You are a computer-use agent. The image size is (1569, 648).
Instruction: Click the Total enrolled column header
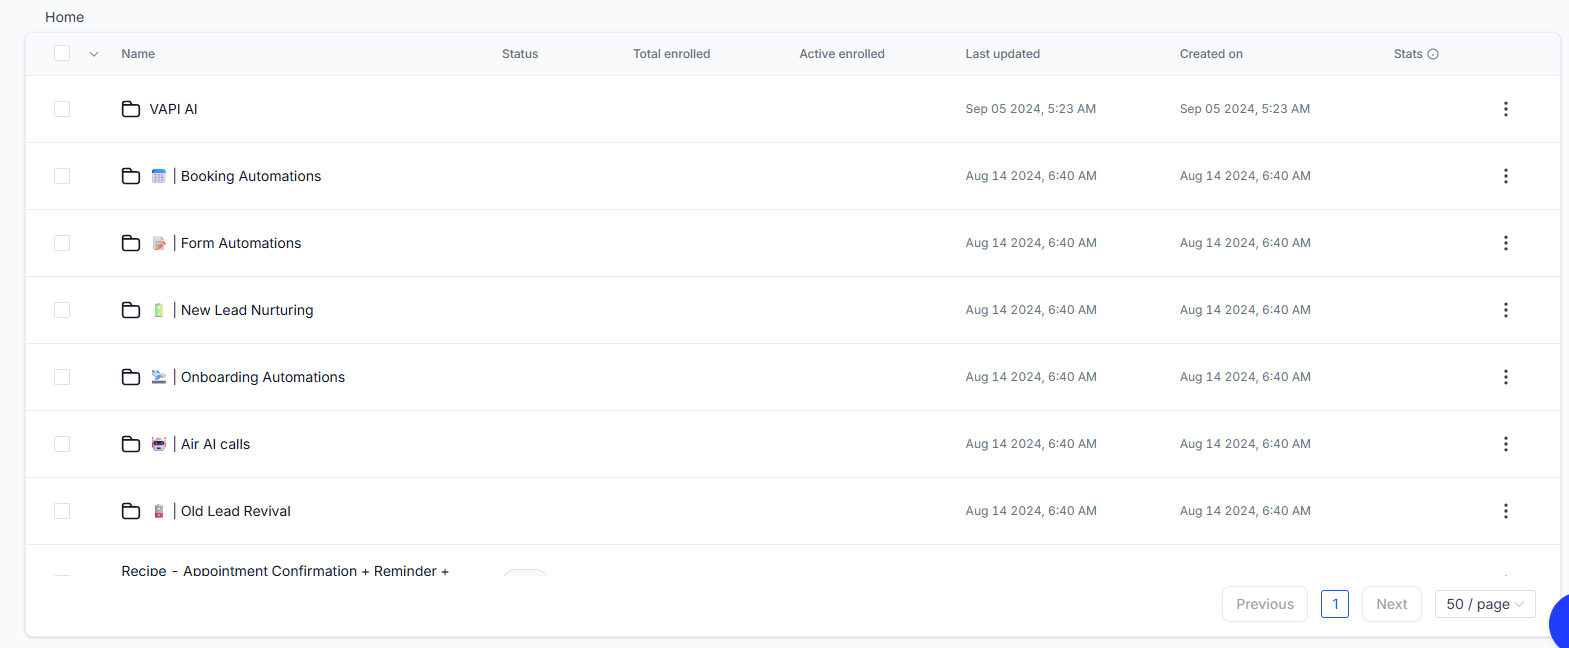671,54
